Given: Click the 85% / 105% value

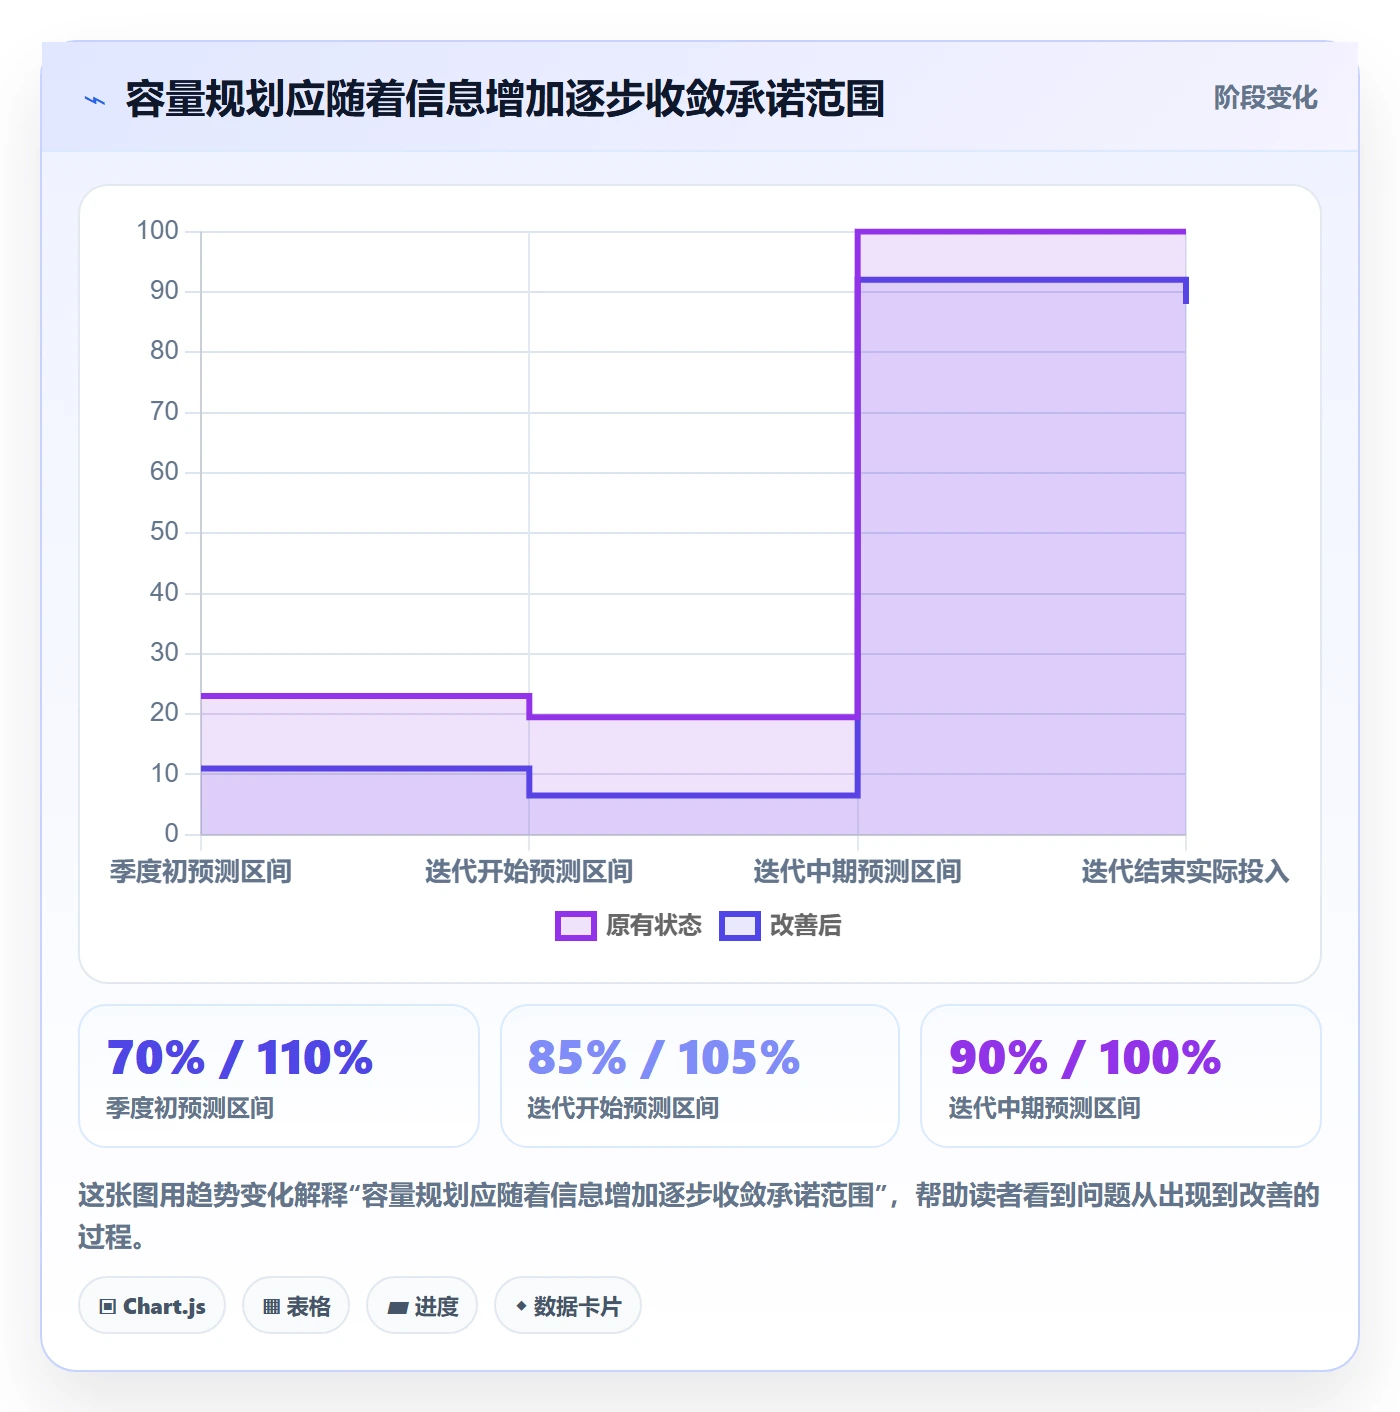Looking at the screenshot, I should 664,1058.
